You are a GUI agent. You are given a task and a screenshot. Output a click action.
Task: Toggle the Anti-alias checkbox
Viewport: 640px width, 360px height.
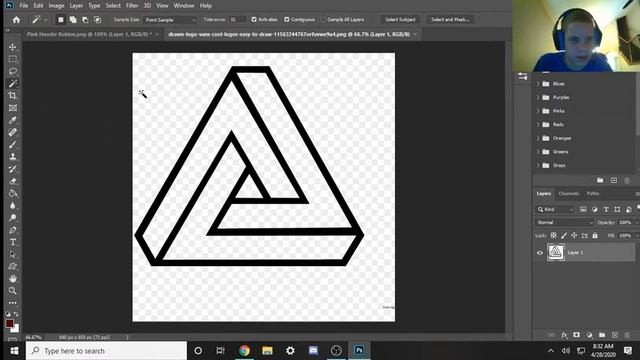coord(254,20)
